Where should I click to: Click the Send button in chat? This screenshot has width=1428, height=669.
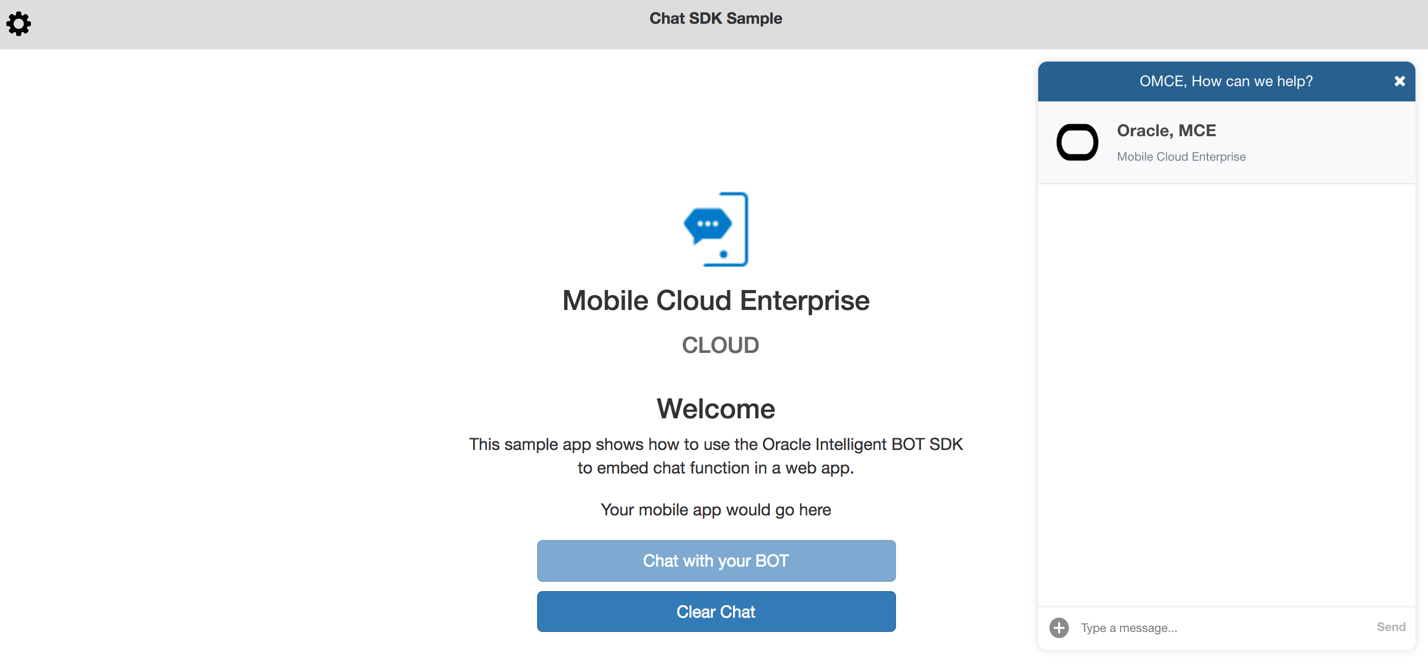coord(1391,627)
